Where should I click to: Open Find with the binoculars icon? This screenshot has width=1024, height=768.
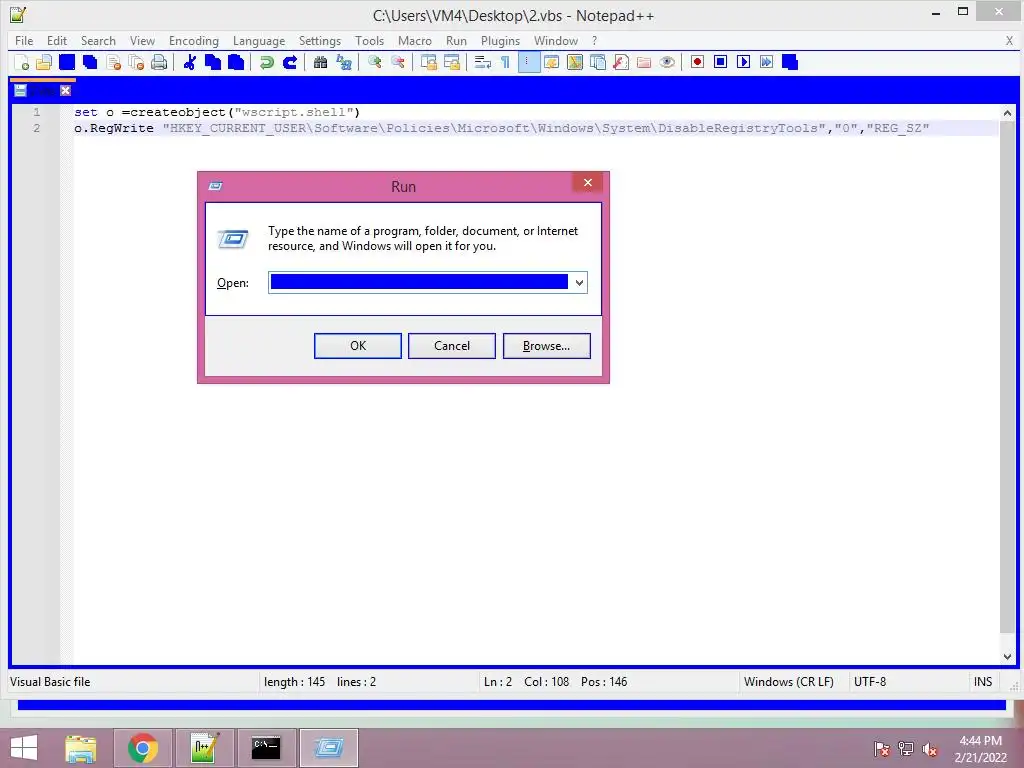(x=320, y=62)
